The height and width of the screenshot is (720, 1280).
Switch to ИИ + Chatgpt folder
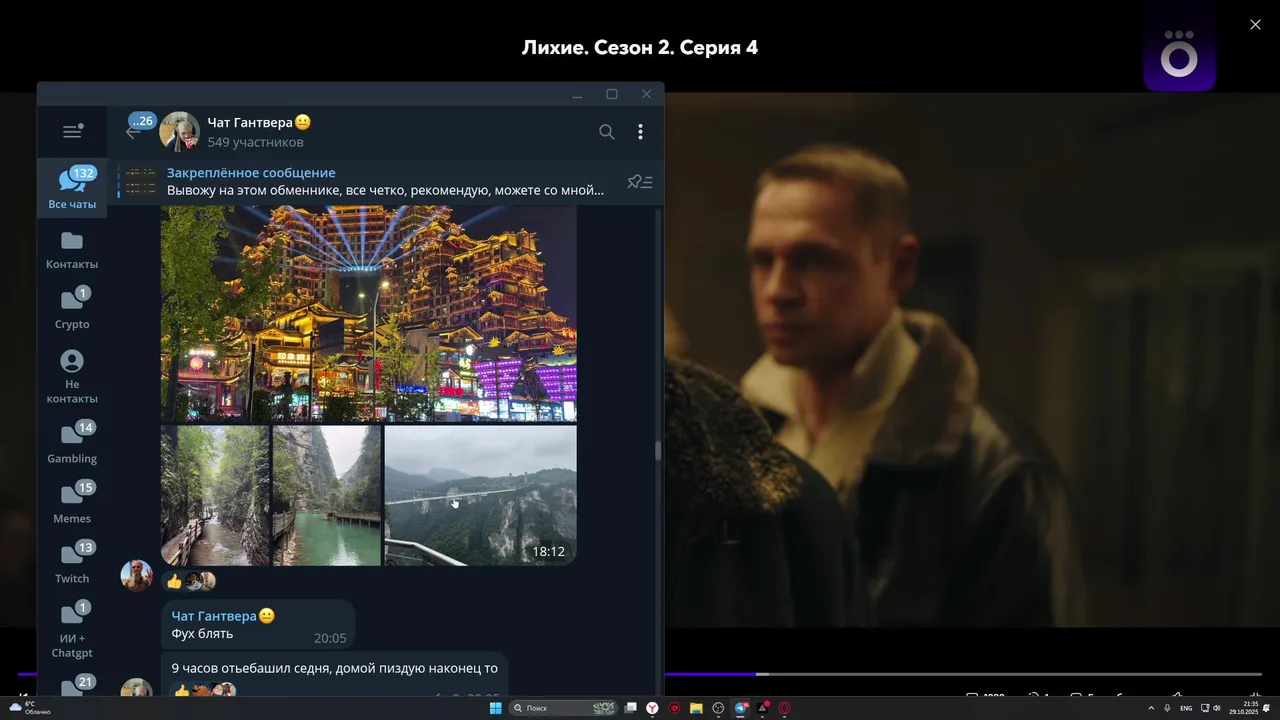pyautogui.click(x=72, y=631)
